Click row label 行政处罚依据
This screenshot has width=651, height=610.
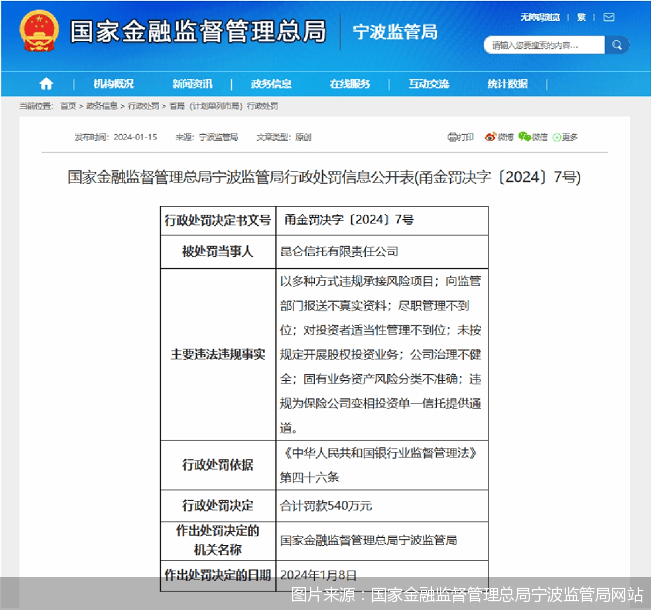[218, 465]
